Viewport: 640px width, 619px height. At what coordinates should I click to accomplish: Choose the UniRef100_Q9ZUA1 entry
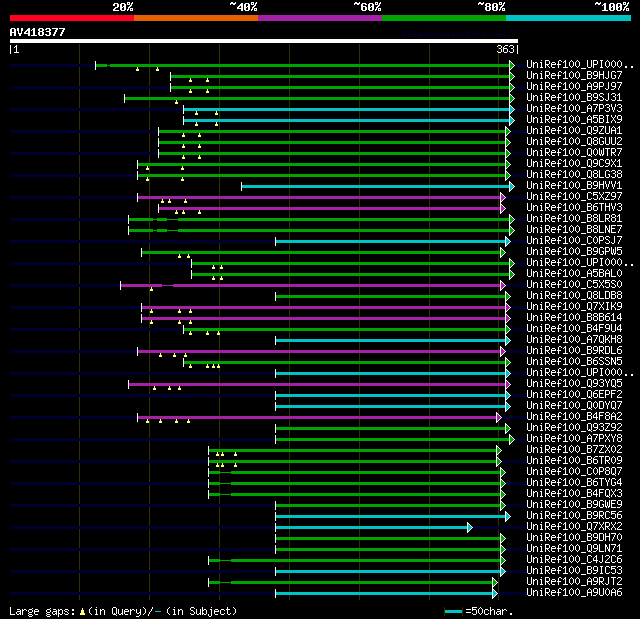click(x=574, y=131)
